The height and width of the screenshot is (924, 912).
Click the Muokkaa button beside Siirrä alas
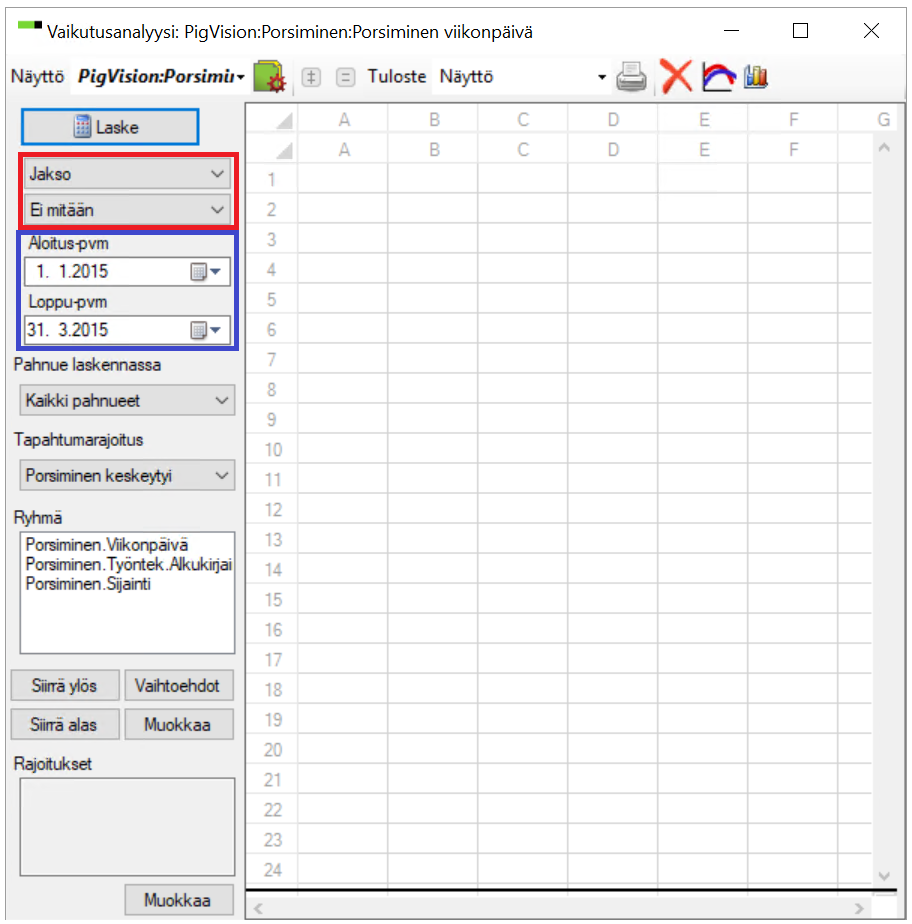tap(179, 724)
